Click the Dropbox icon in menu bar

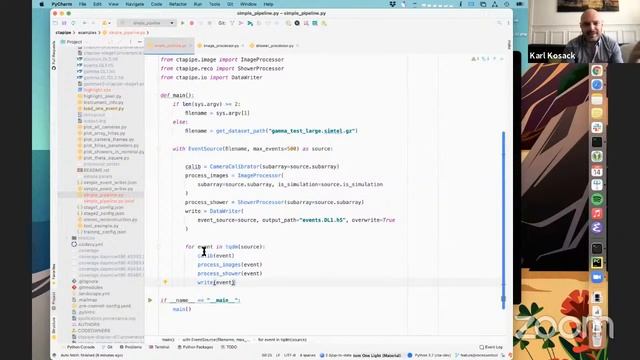point(392,4)
